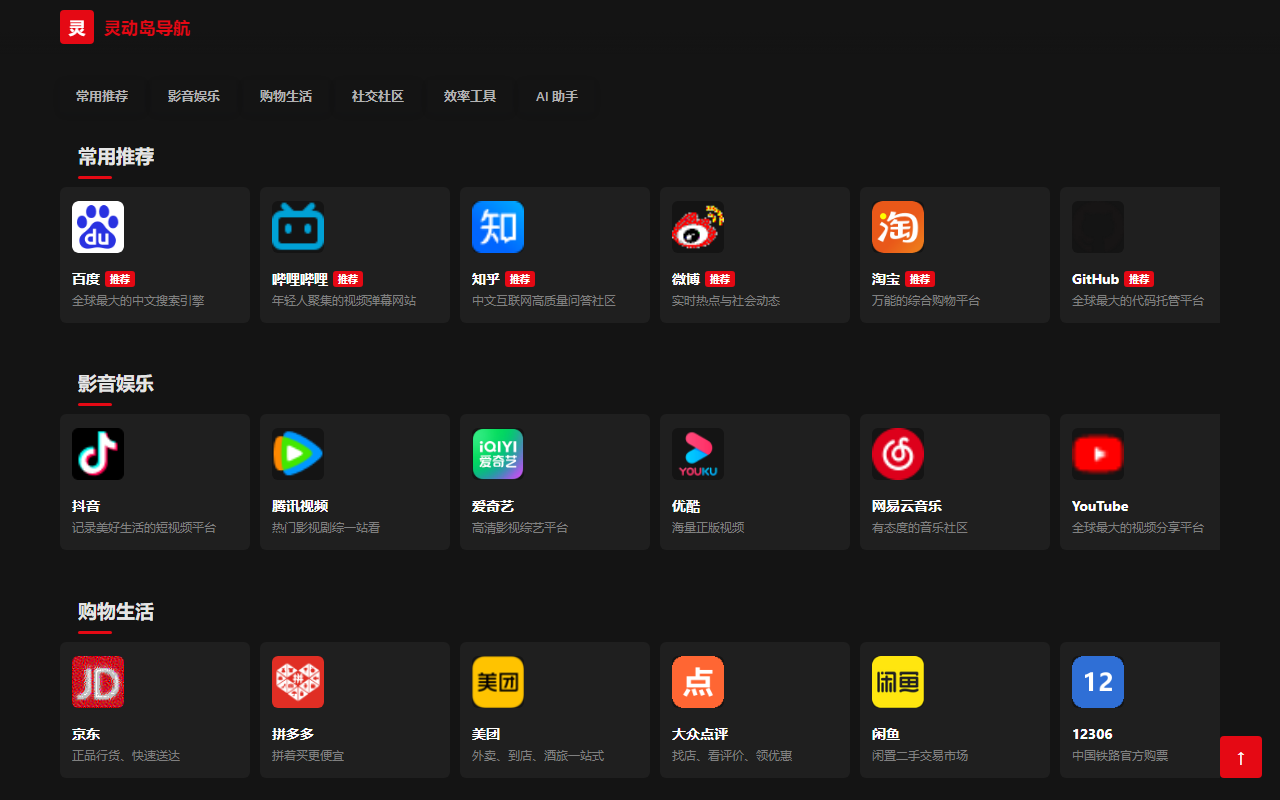Click the 百度 site name
This screenshot has width=1280, height=800.
coord(86,279)
